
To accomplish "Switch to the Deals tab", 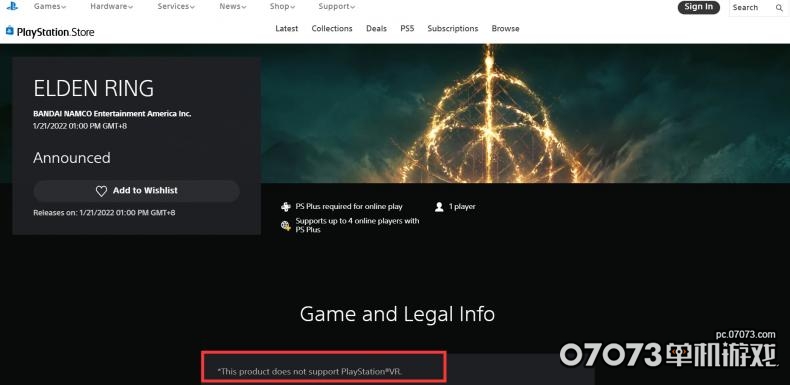I will pos(376,29).
